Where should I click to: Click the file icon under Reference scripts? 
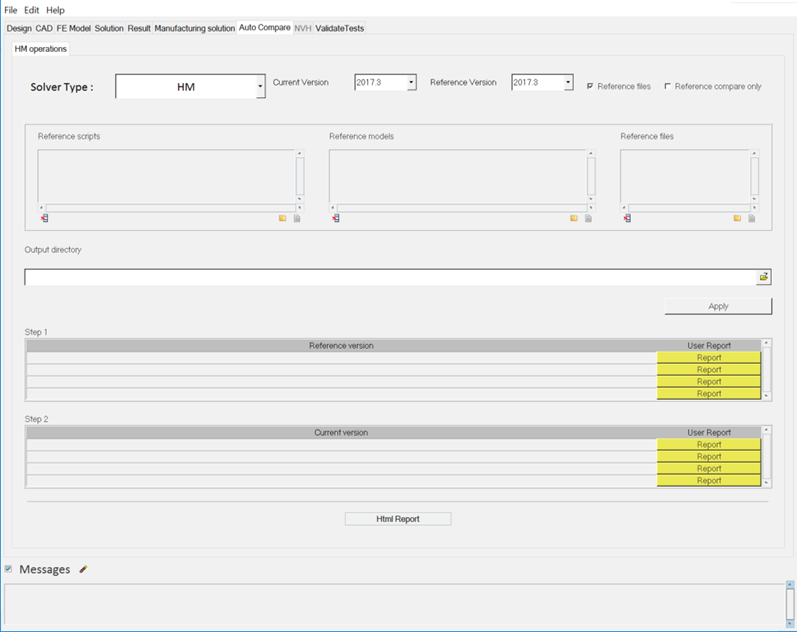(297, 218)
